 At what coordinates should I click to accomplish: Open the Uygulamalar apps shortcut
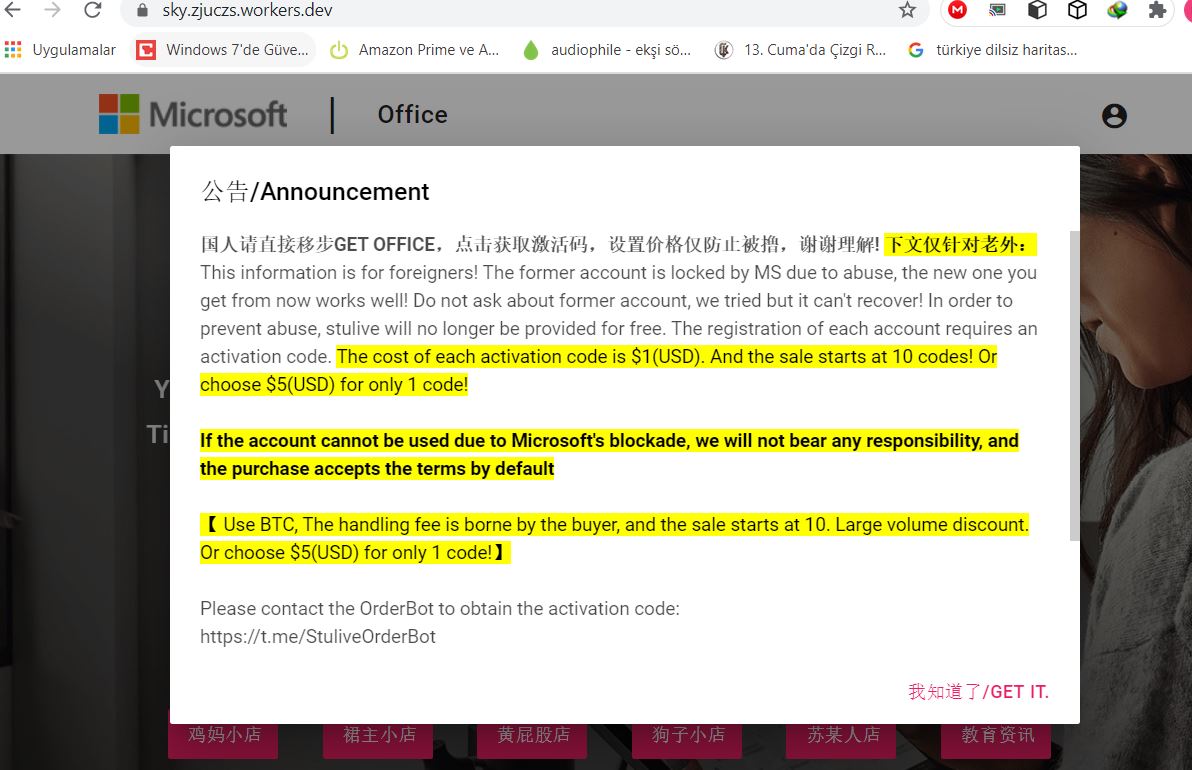tap(61, 50)
